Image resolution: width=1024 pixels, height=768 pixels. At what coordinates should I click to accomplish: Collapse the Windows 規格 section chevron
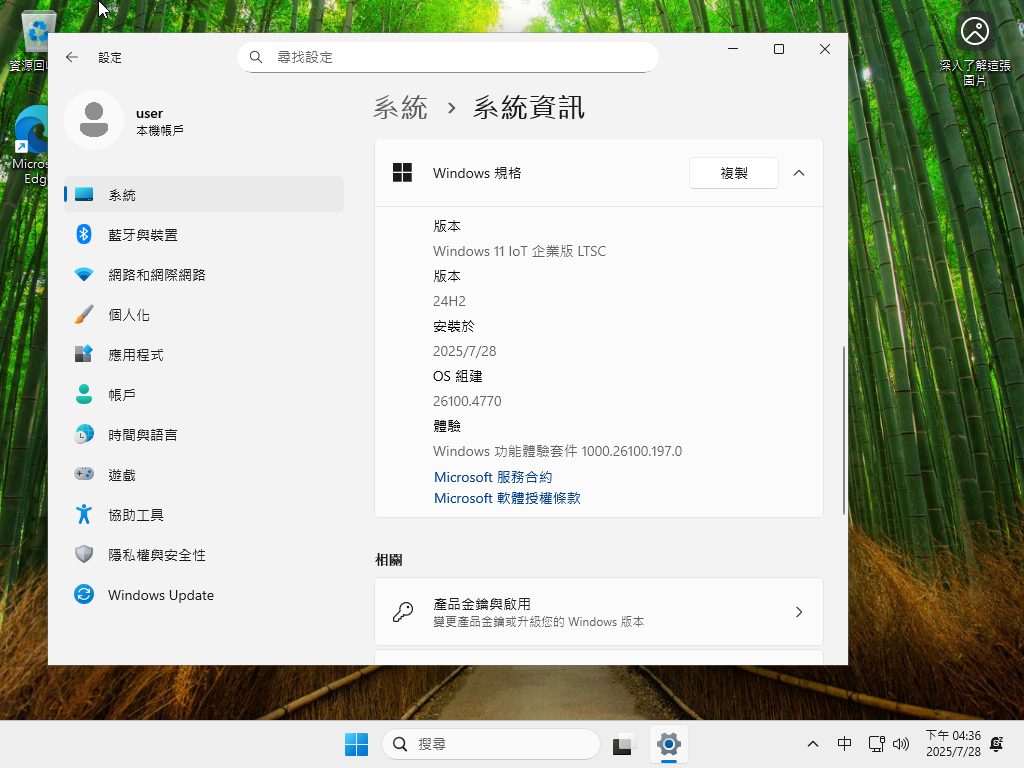tap(798, 173)
